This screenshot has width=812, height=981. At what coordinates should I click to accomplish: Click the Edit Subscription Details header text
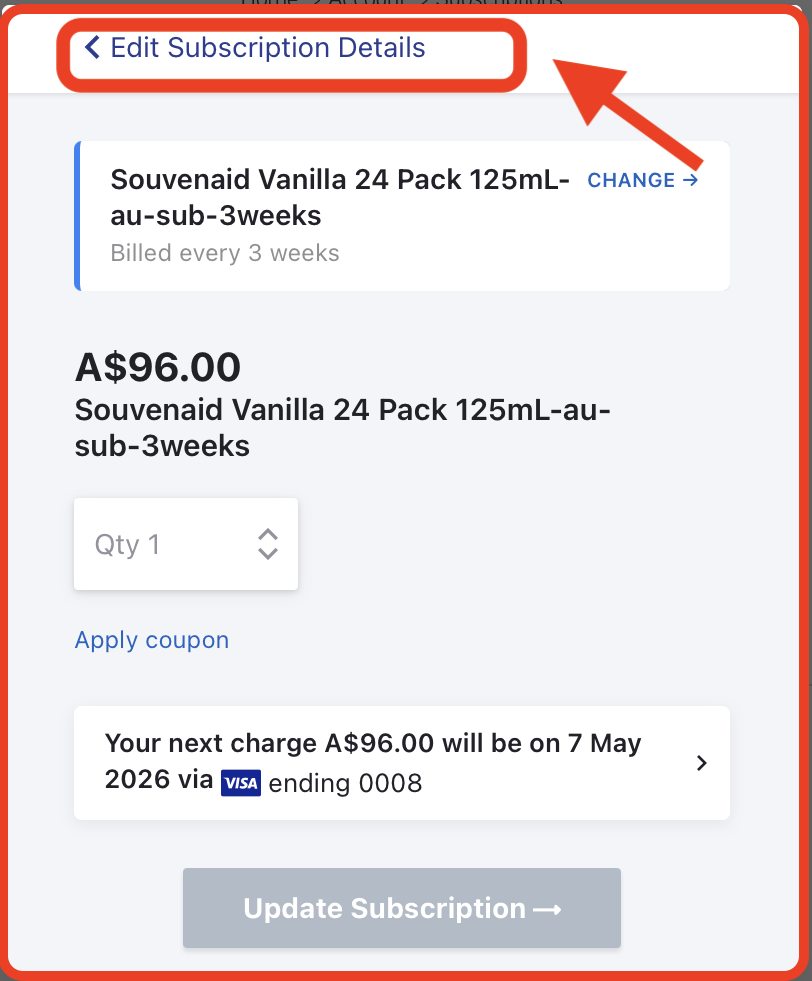[x=268, y=48]
